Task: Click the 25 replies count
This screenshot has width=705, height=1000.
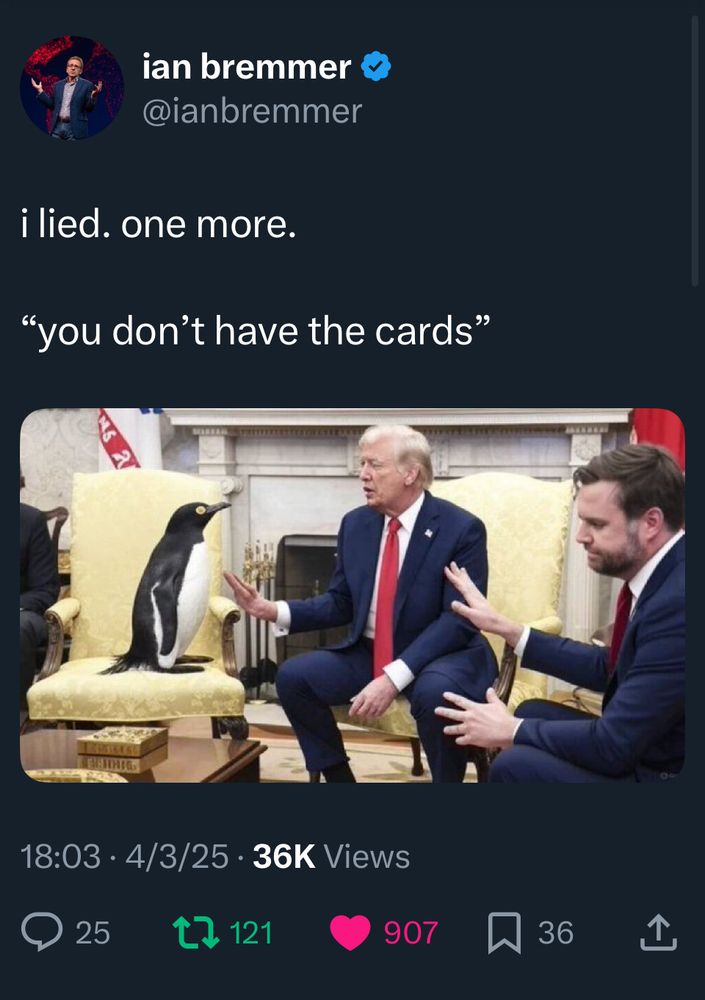Action: coord(93,932)
